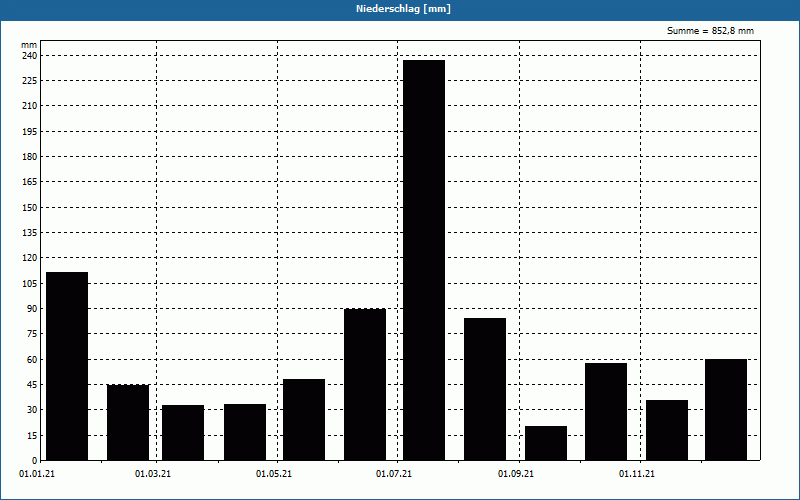Click the 165 value on the y-axis
The height and width of the screenshot is (500, 800).
30,182
